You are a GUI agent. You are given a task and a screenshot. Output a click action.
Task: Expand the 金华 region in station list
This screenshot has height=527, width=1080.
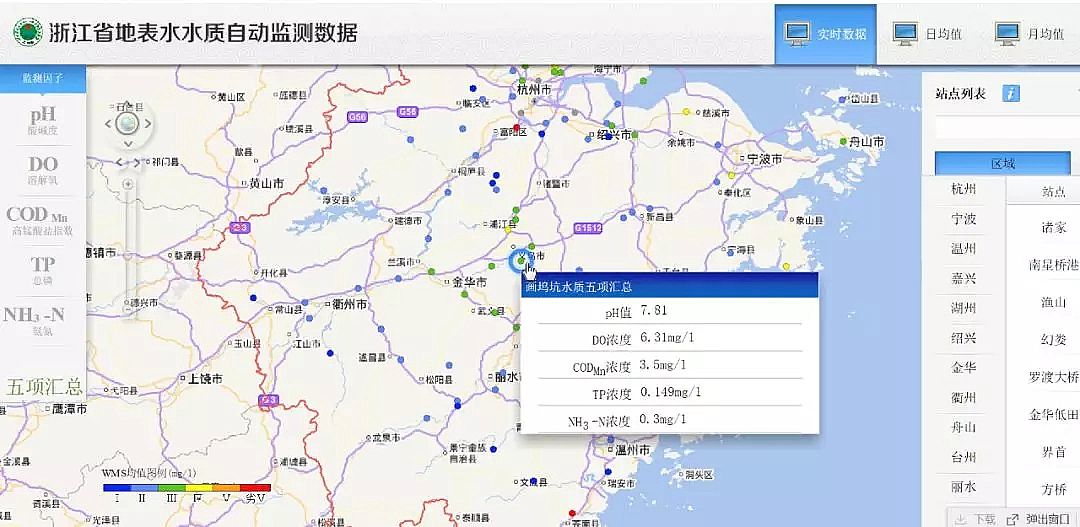963,367
